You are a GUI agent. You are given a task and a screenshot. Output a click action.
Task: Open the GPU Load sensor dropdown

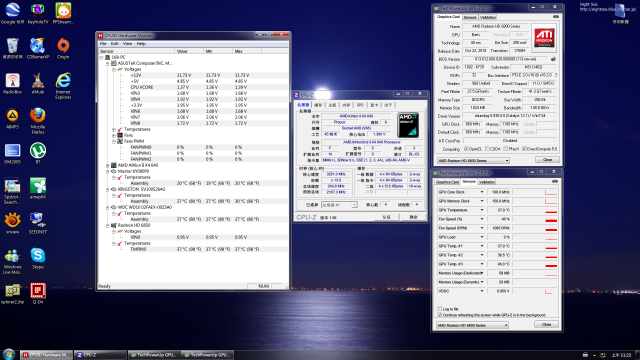(x=482, y=237)
